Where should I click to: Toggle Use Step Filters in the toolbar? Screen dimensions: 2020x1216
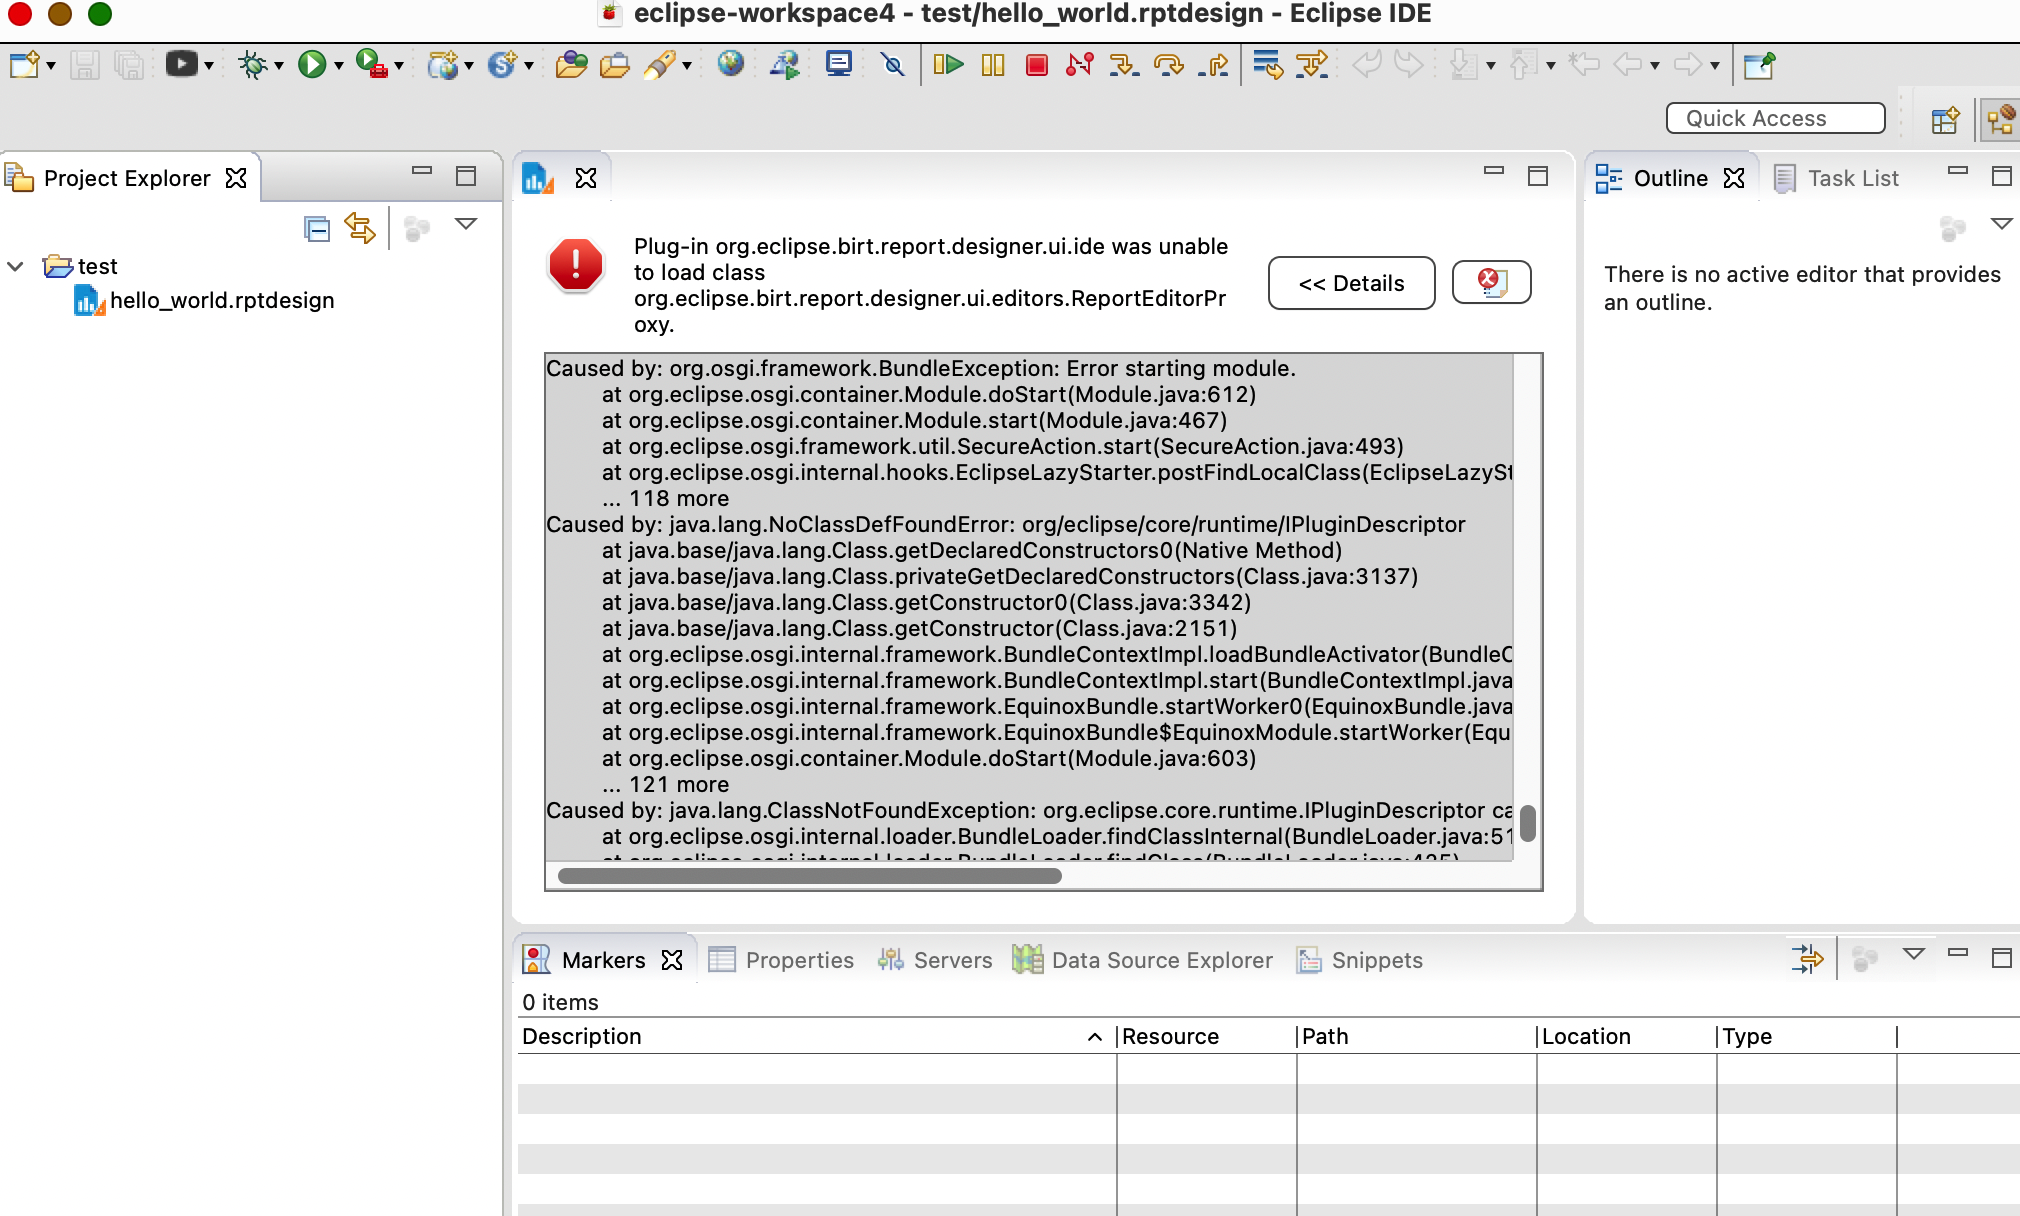[1311, 65]
